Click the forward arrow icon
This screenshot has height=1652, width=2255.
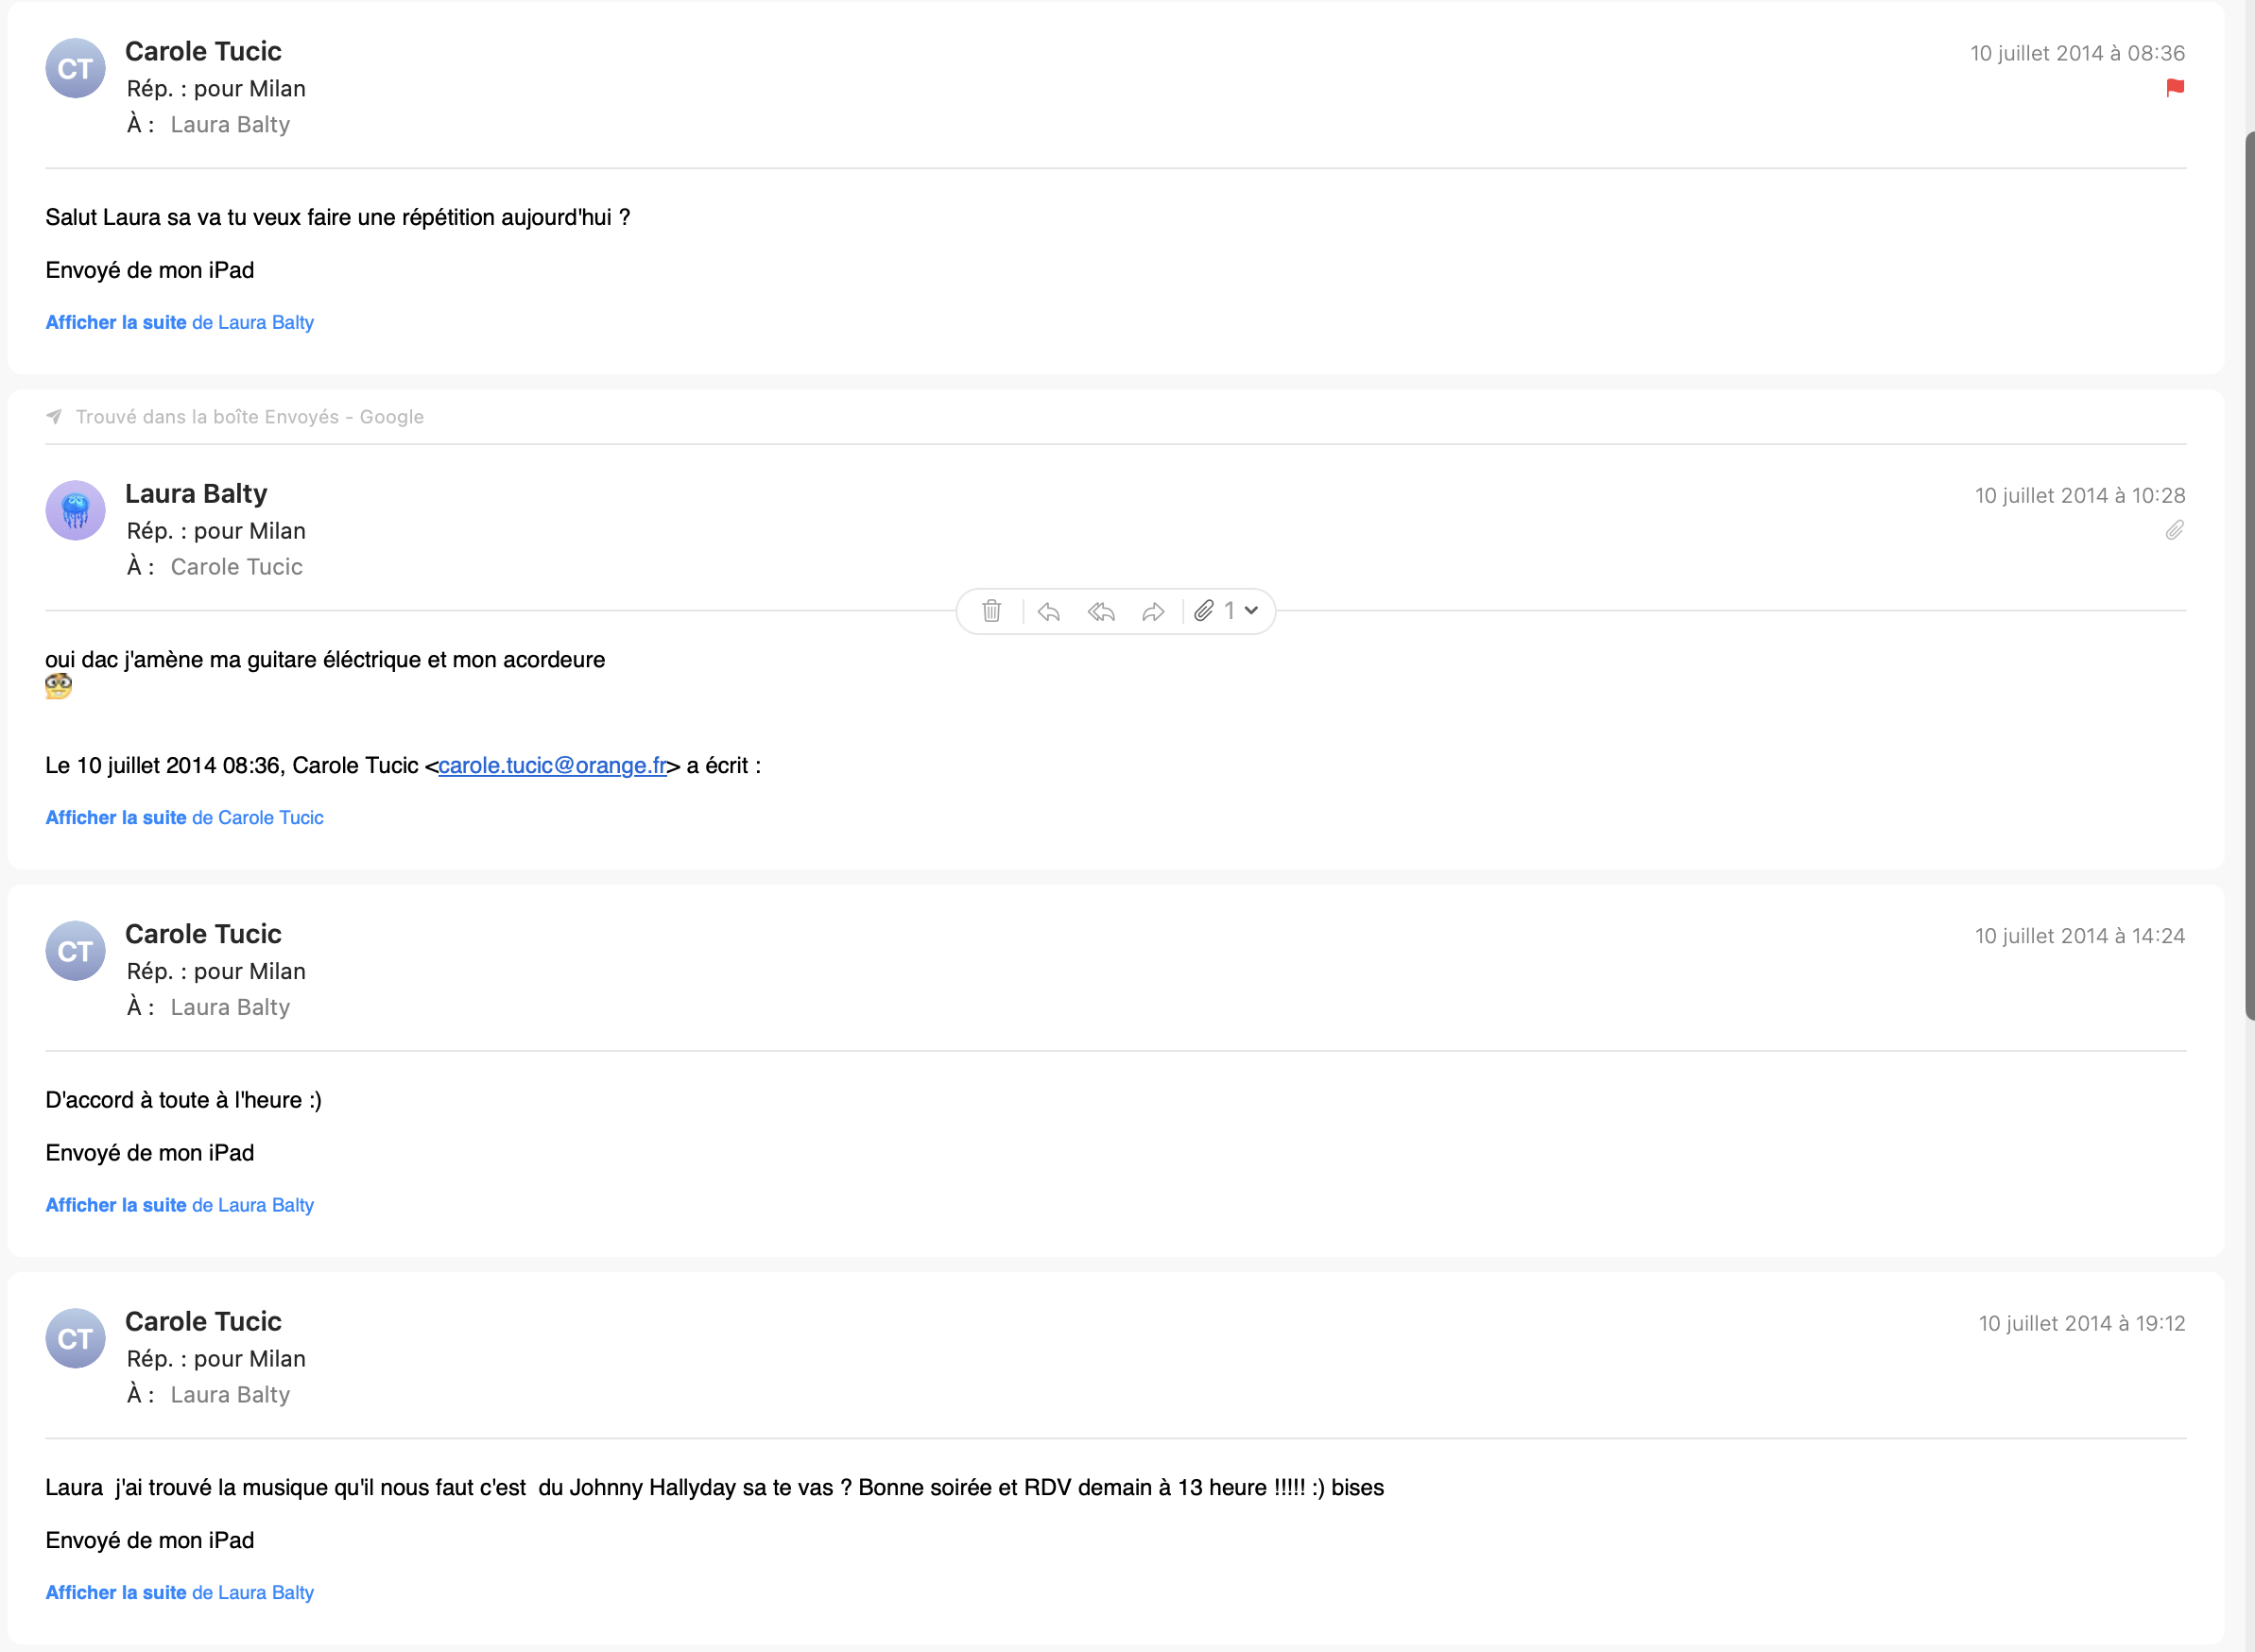click(x=1153, y=611)
